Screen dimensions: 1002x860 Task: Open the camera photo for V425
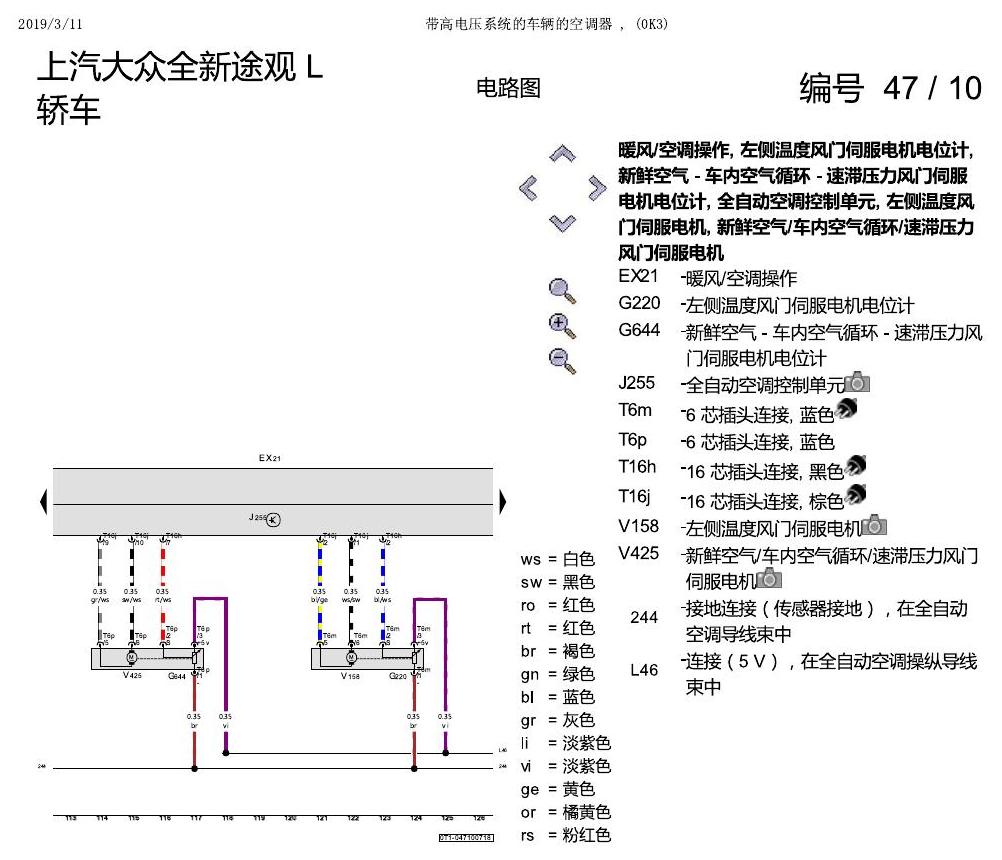point(769,578)
